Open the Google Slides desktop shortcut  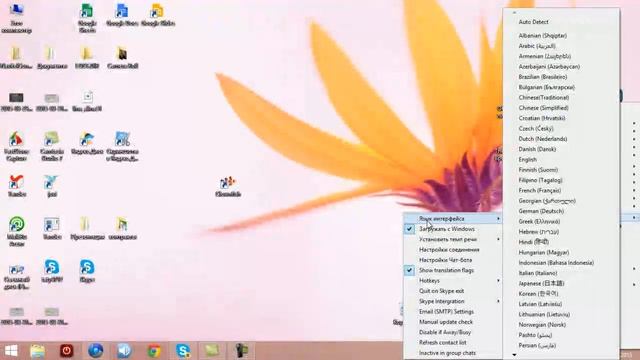click(158, 15)
